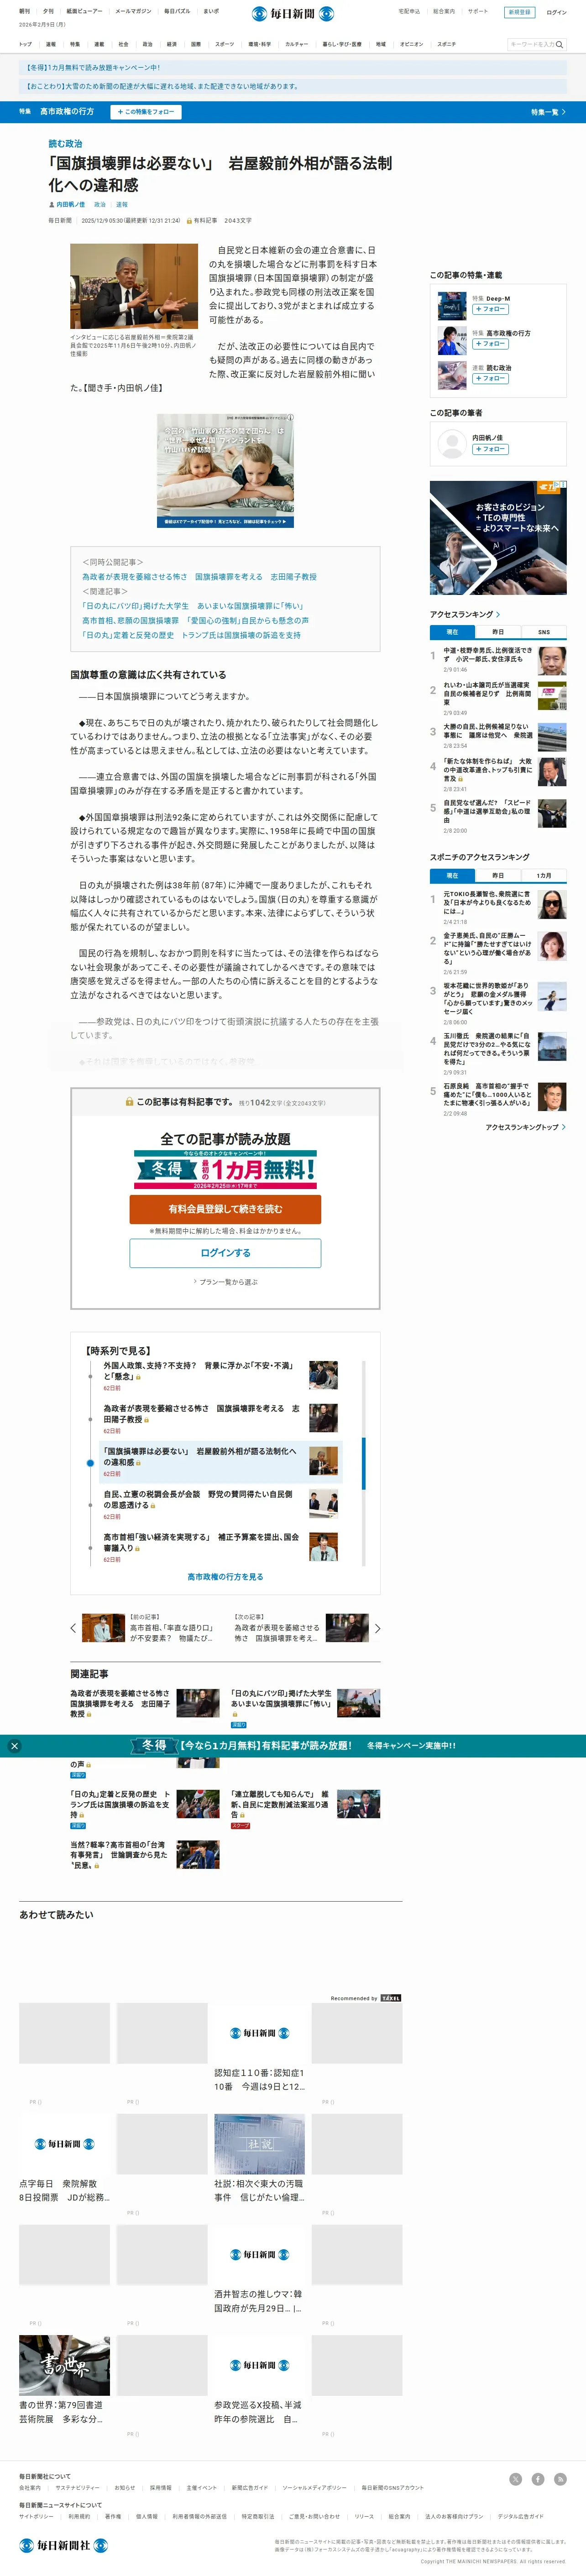Image resolution: width=586 pixels, height=2576 pixels.
Task: Open プラン一覧から選ぶ link
Action: 225,1281
